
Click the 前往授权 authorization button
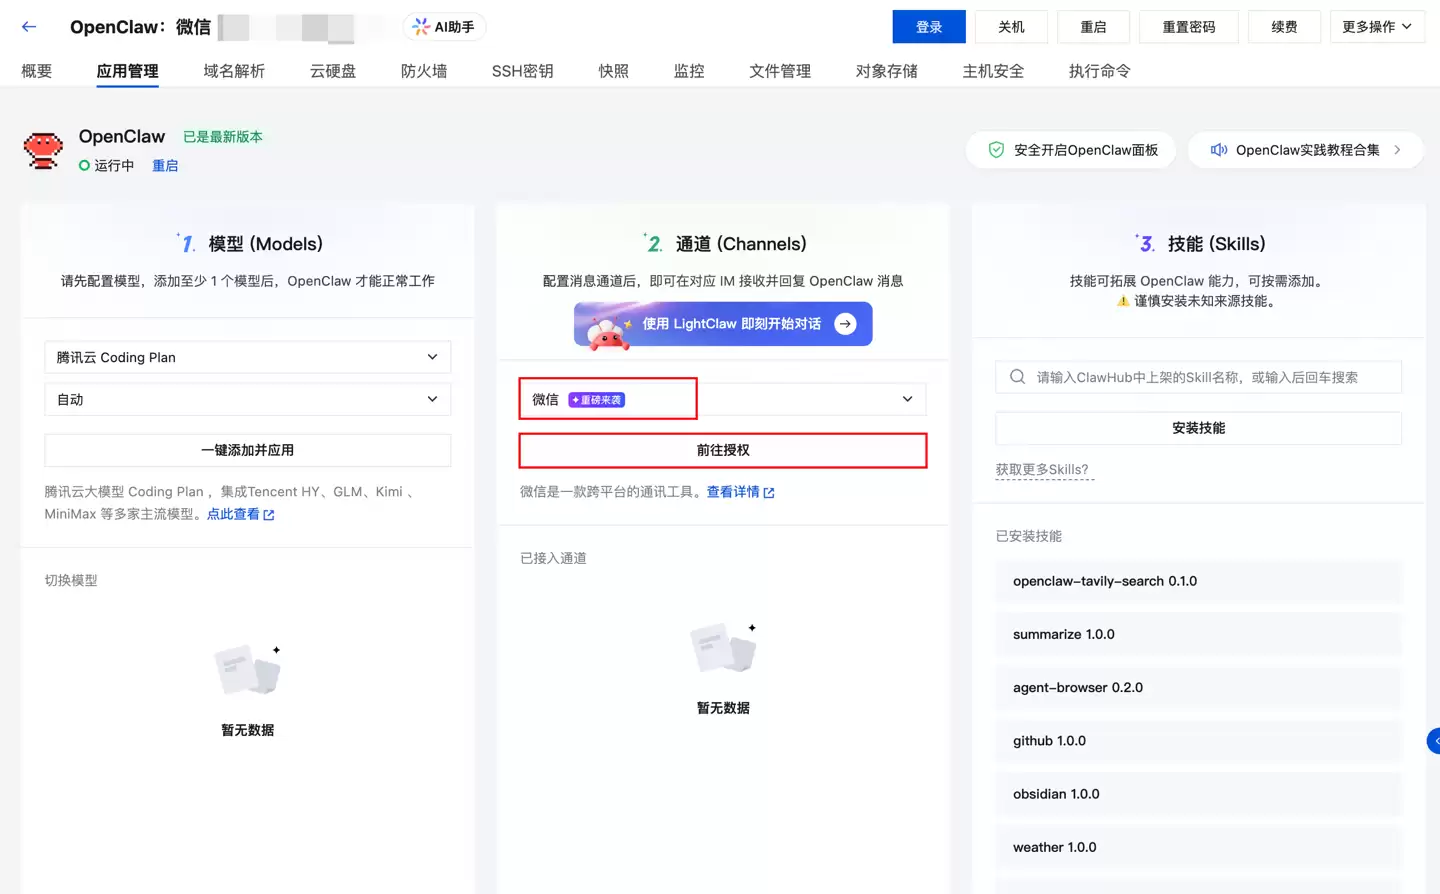[722, 450]
